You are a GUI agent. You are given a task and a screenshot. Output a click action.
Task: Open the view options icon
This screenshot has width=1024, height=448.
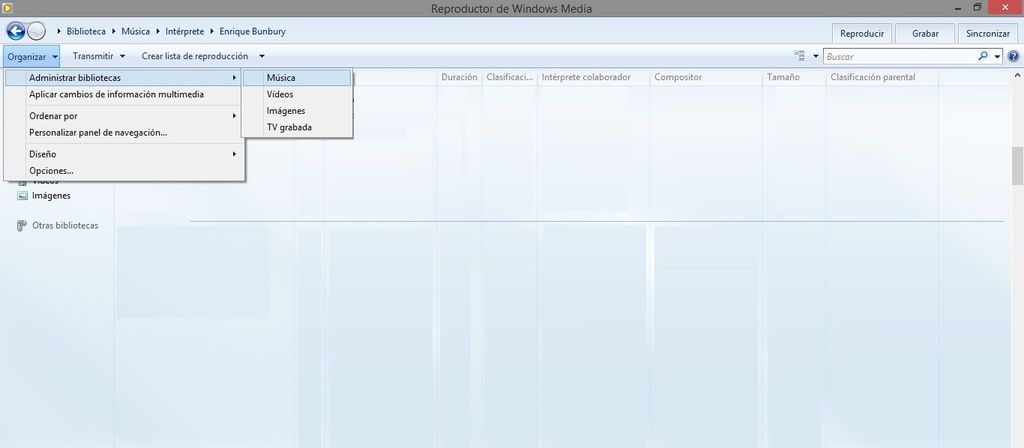click(799, 56)
